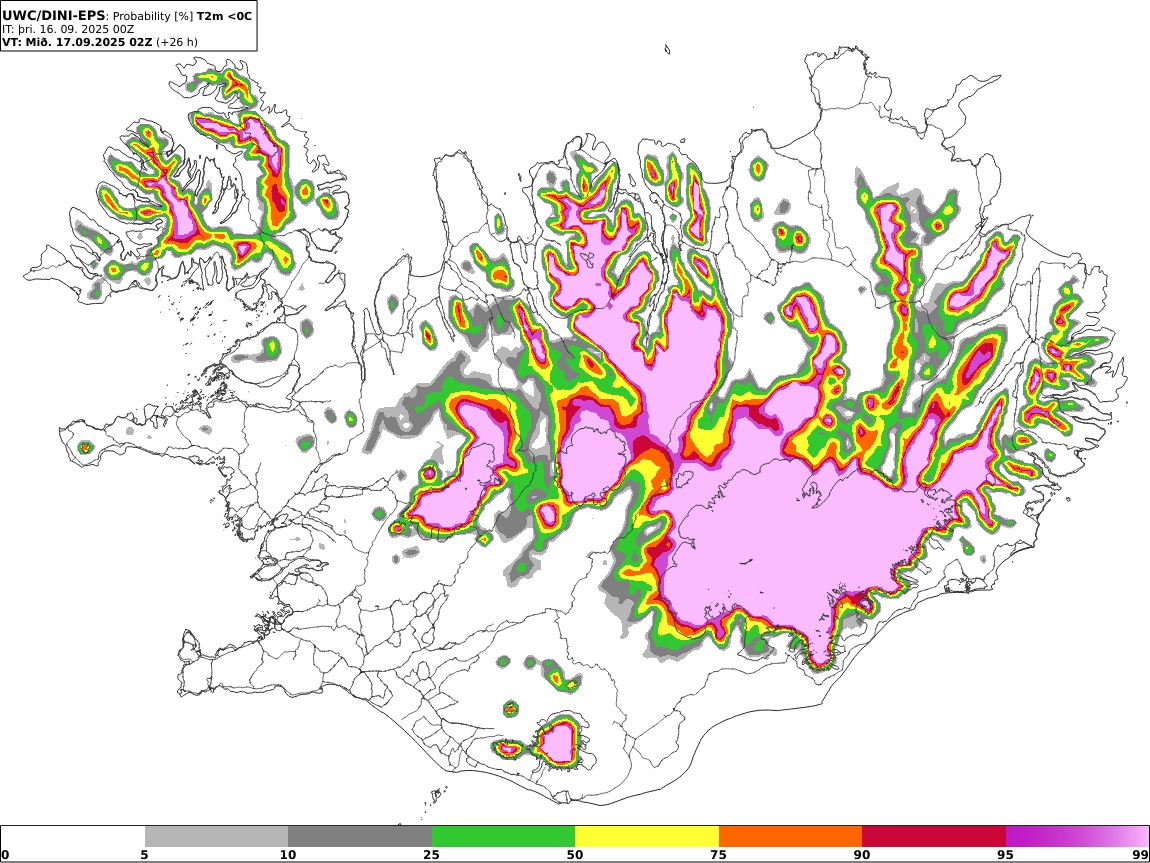Click the '95' legend tick label
Image resolution: width=1150 pixels, height=863 pixels.
click(1006, 855)
